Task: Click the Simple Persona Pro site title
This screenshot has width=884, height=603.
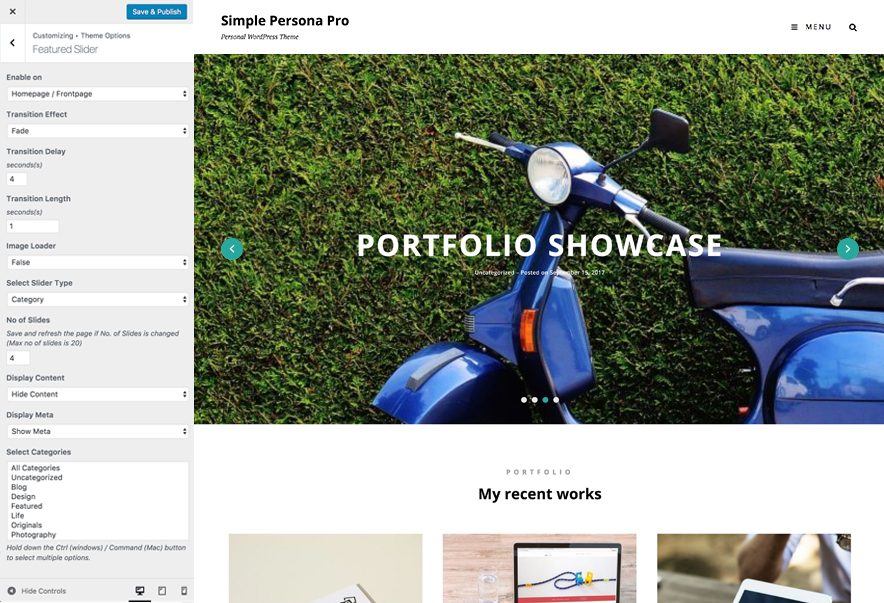Action: point(285,21)
